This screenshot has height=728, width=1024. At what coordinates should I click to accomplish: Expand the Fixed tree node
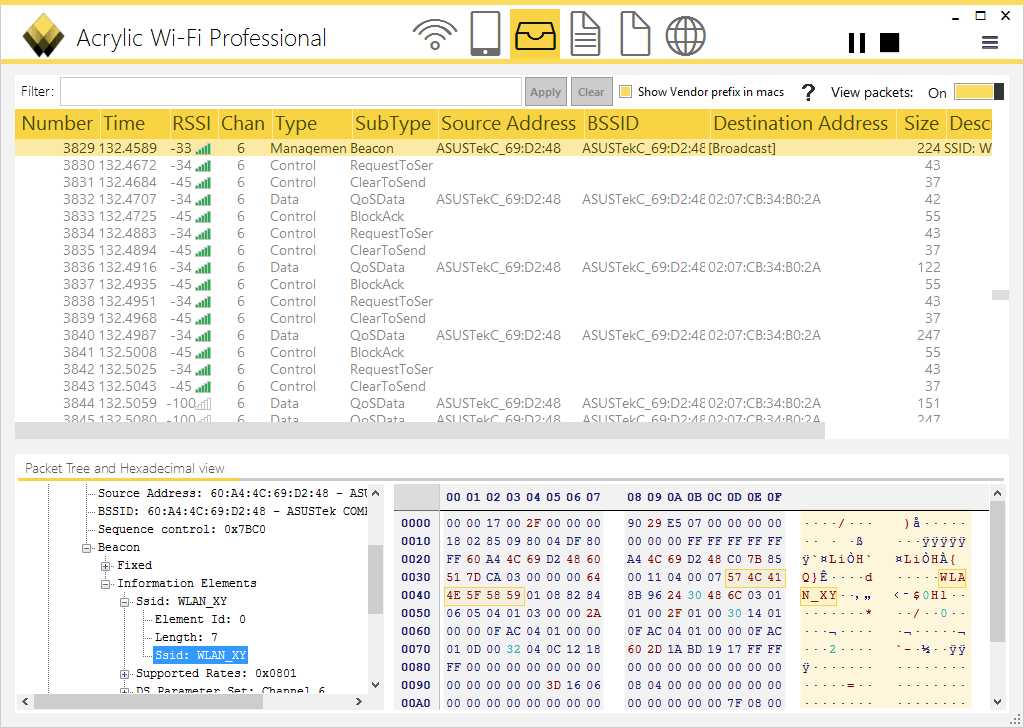(105, 566)
